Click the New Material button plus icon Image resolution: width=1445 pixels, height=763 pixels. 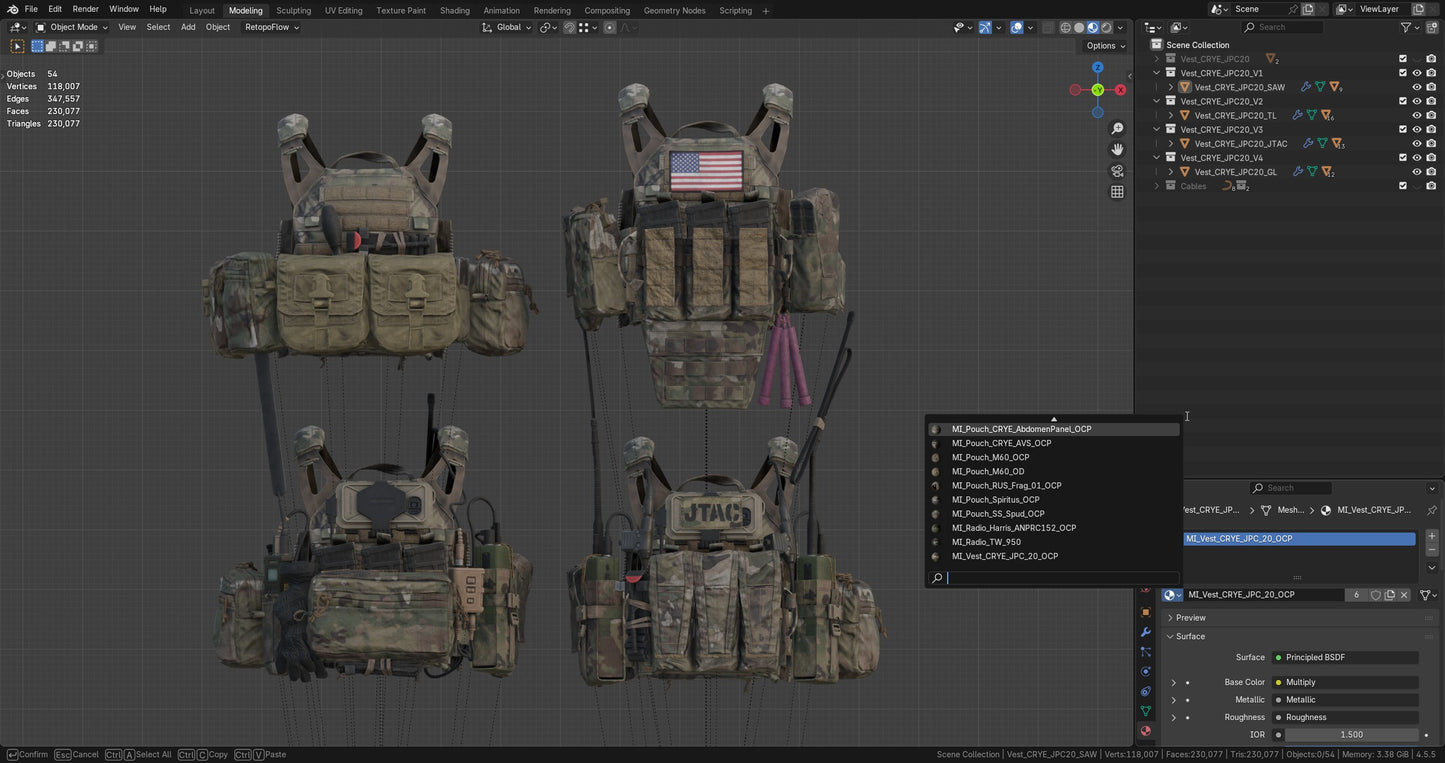click(1431, 535)
